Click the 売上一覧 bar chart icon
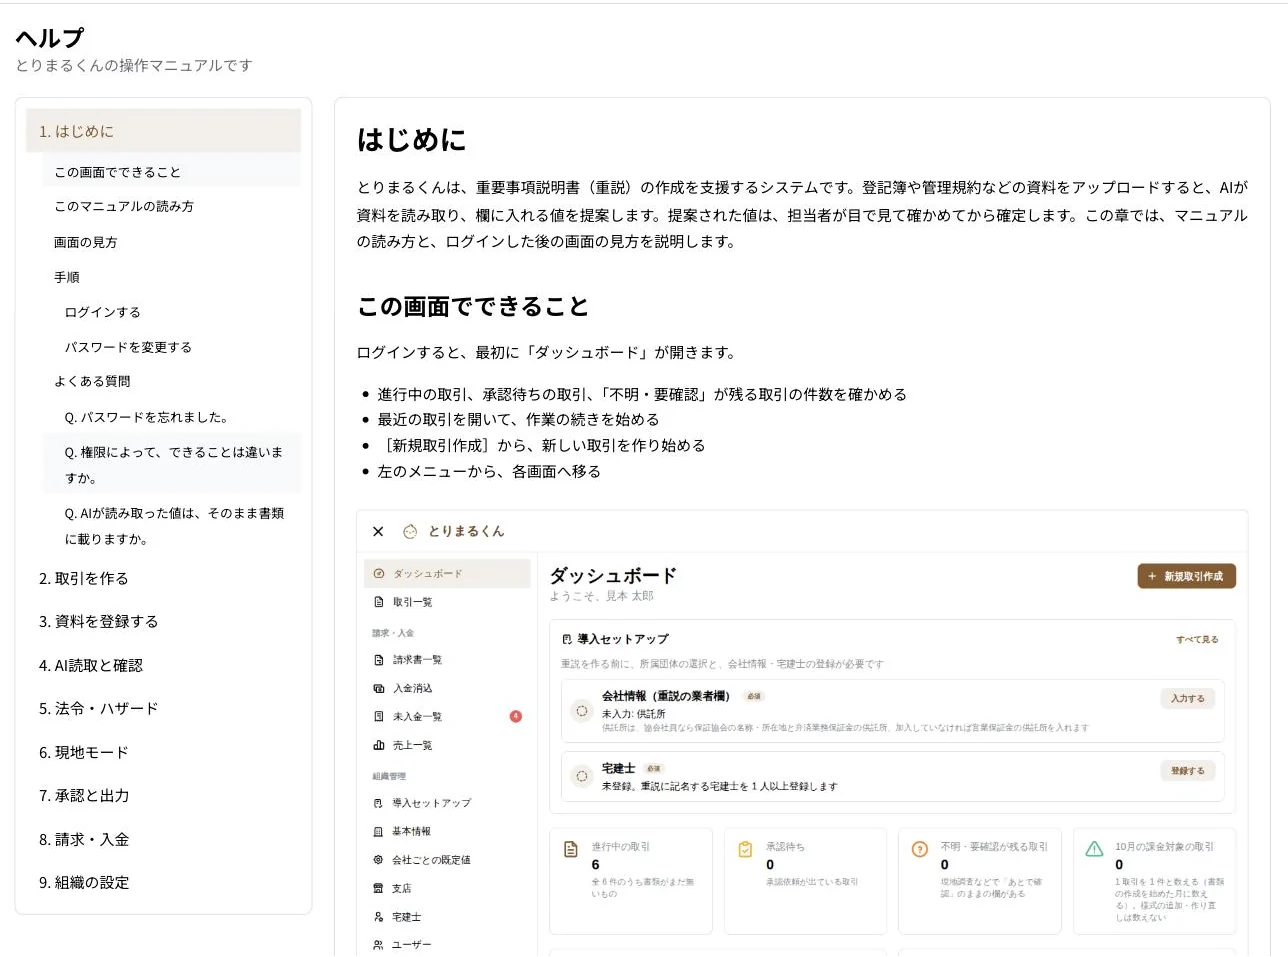 (x=379, y=745)
